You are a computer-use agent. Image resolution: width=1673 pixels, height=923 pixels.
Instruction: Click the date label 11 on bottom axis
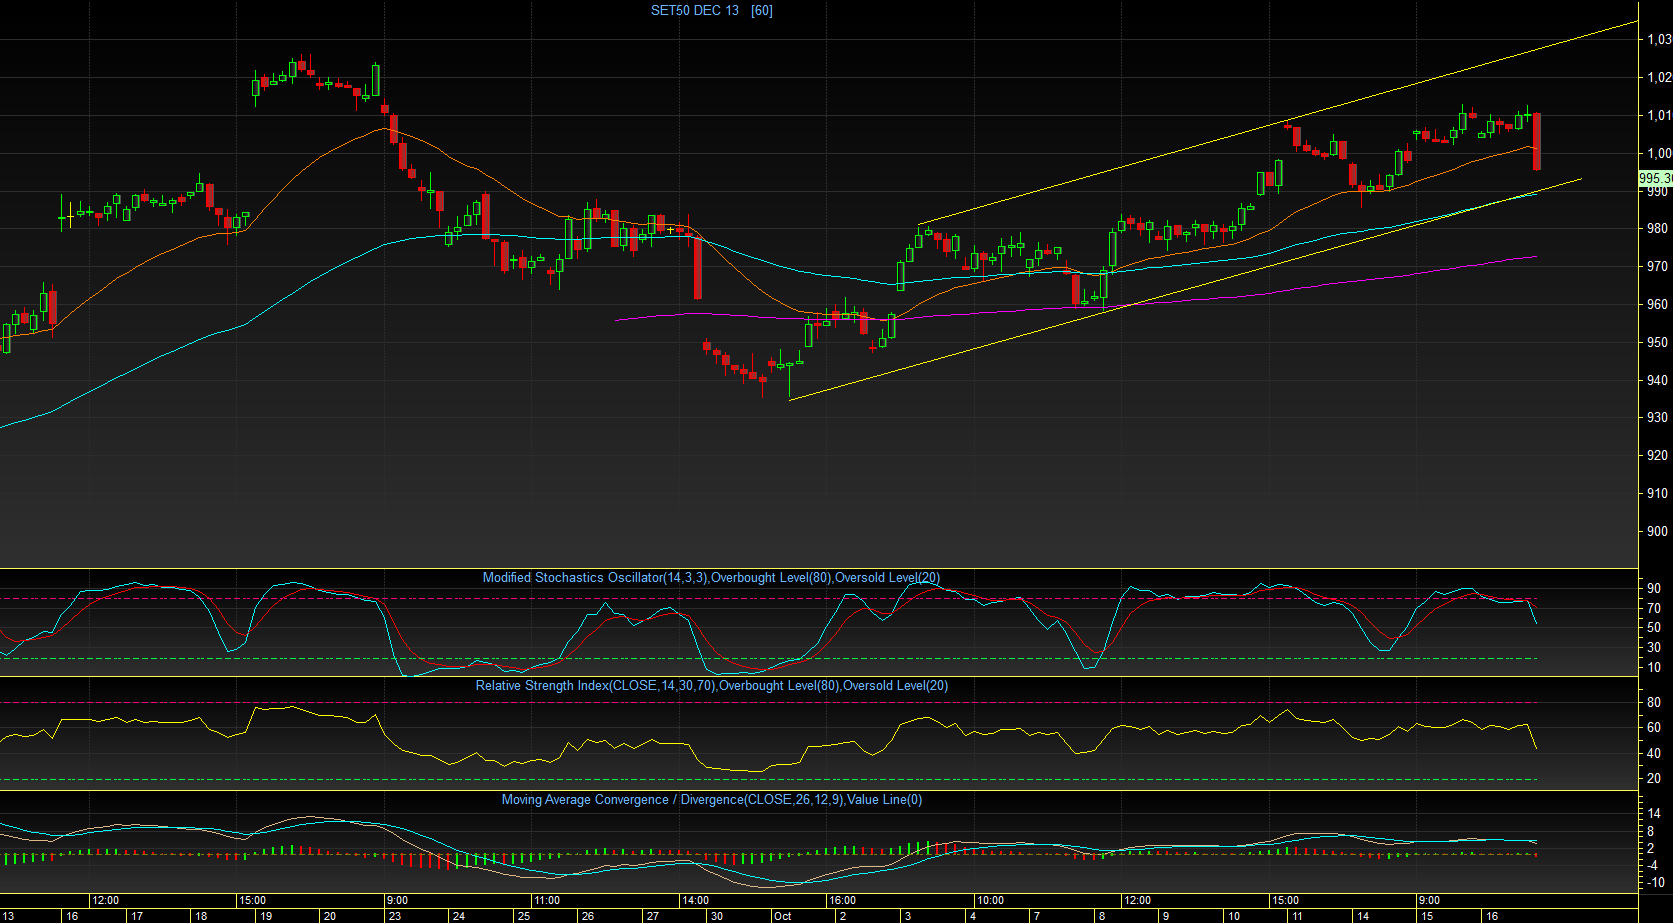[1296, 916]
